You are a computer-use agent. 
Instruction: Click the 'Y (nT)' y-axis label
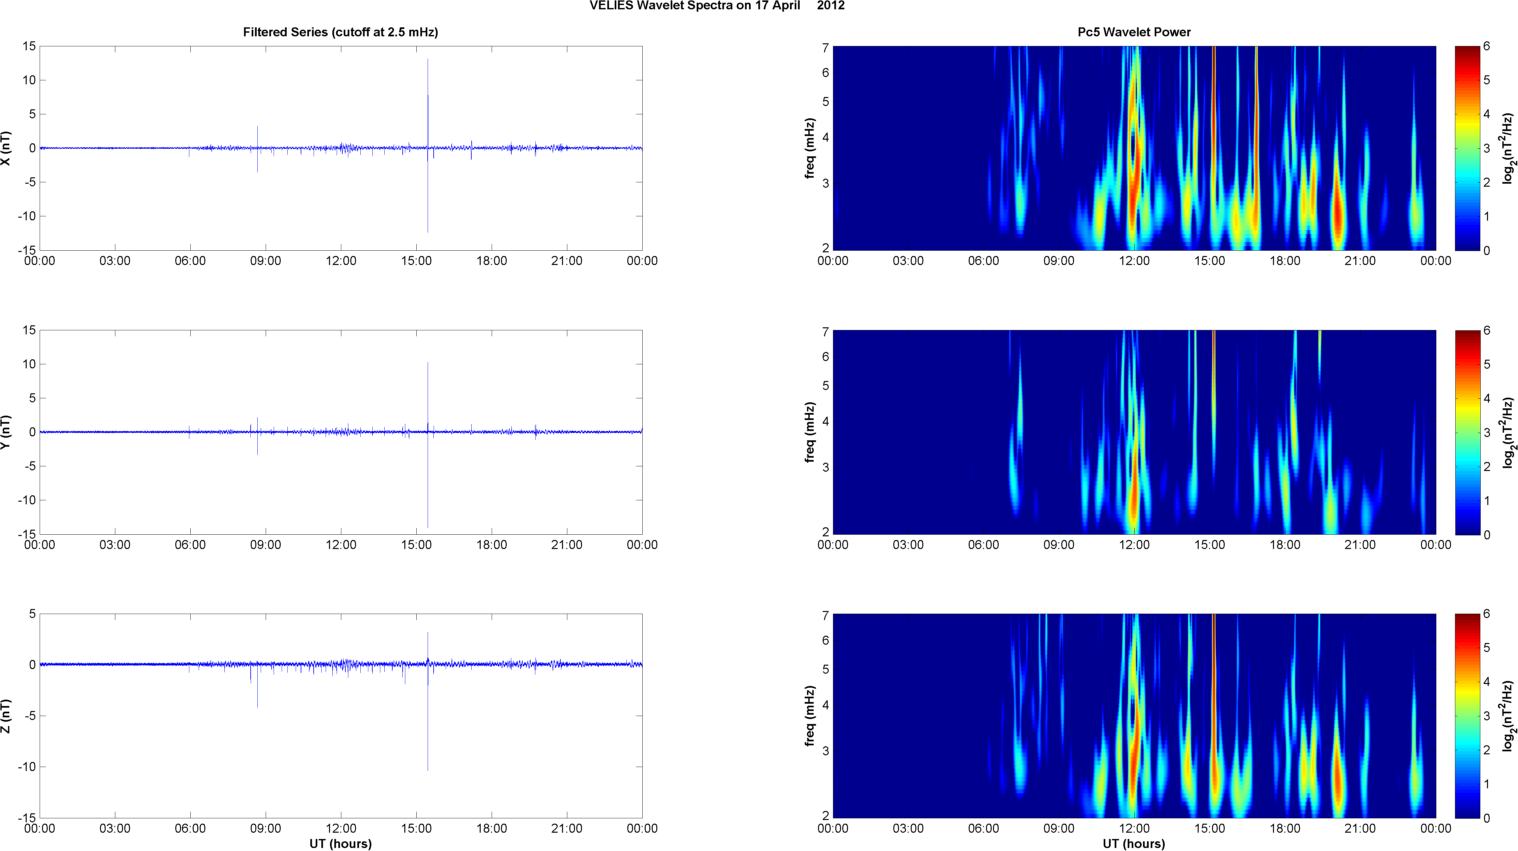click(x=6, y=432)
